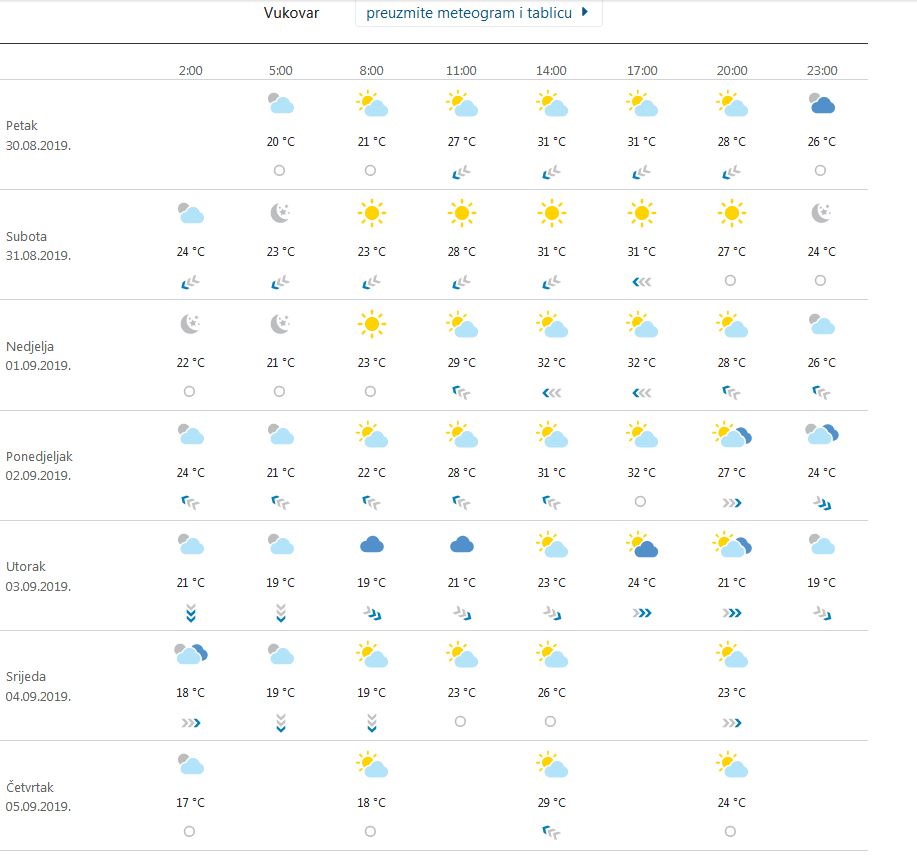Image resolution: width=917 pixels, height=856 pixels.
Task: Click Subota 17:00 wind direction arrow
Action: 641,282
